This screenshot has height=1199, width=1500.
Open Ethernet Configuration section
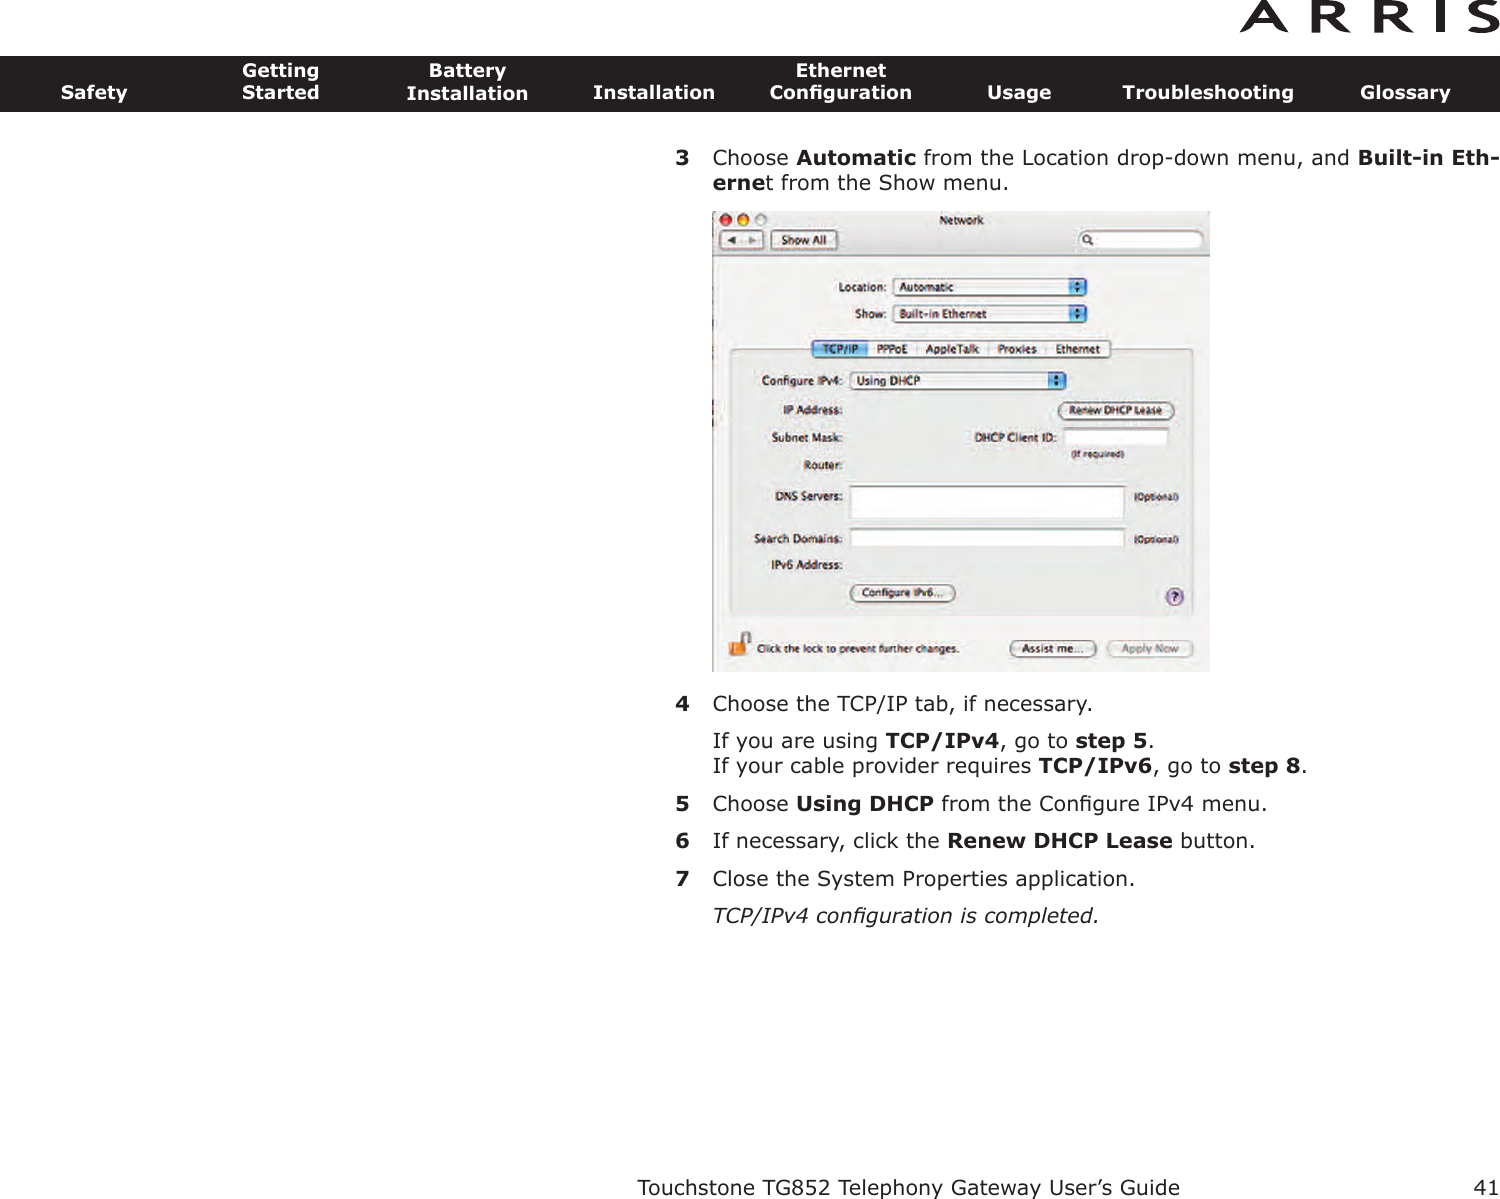[841, 81]
